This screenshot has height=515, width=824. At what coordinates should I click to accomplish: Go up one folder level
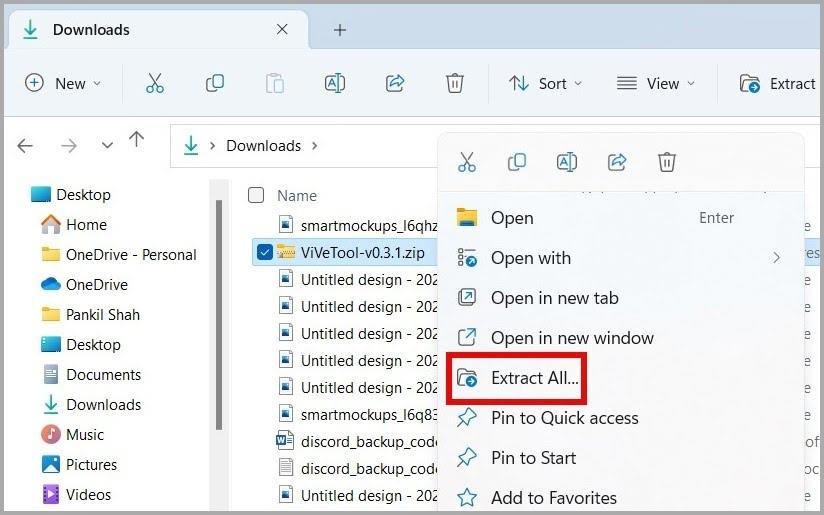137,140
